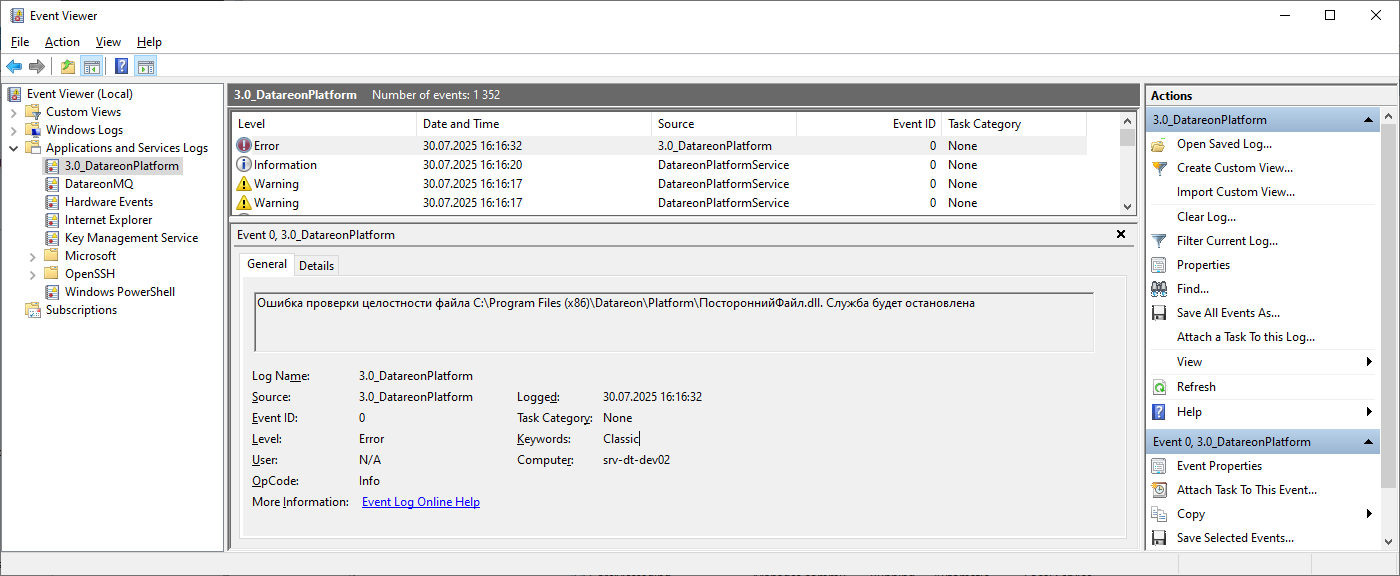
Task: Open the Event Log Online Help link
Action: tap(420, 502)
